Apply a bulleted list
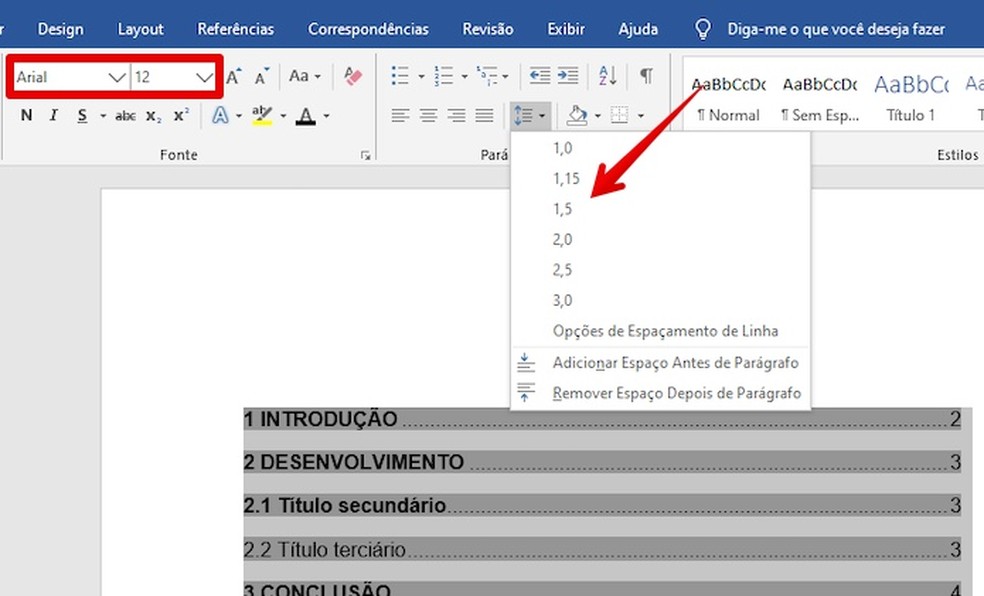 tap(398, 74)
